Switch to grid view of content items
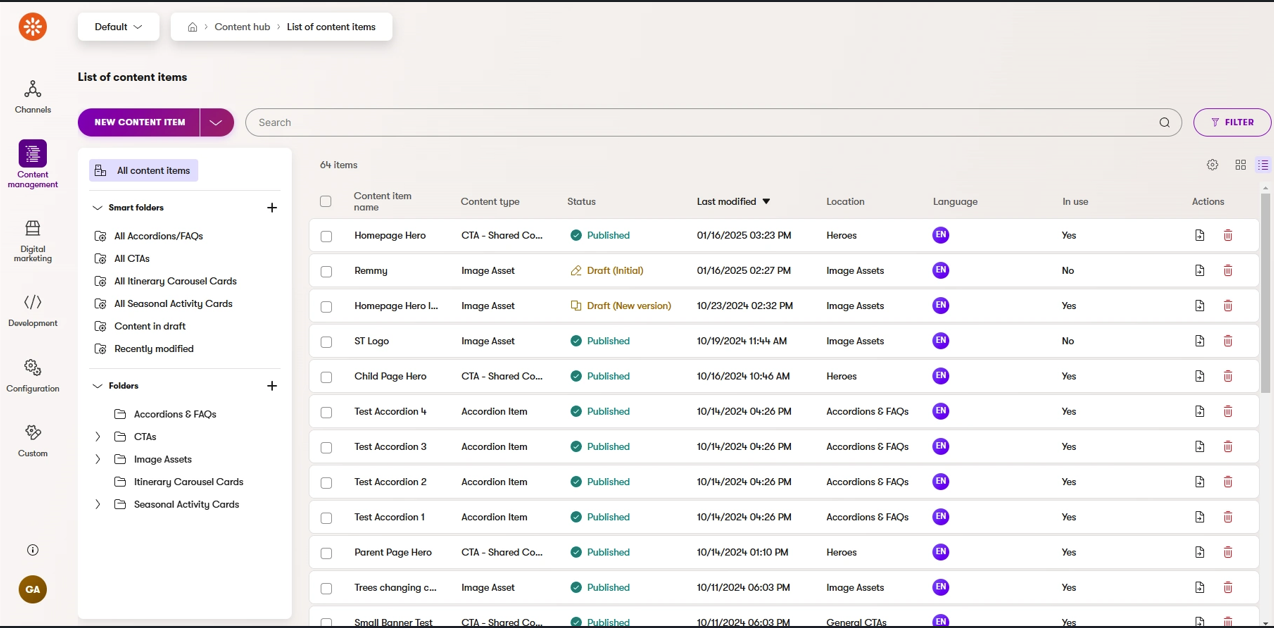 click(1240, 165)
